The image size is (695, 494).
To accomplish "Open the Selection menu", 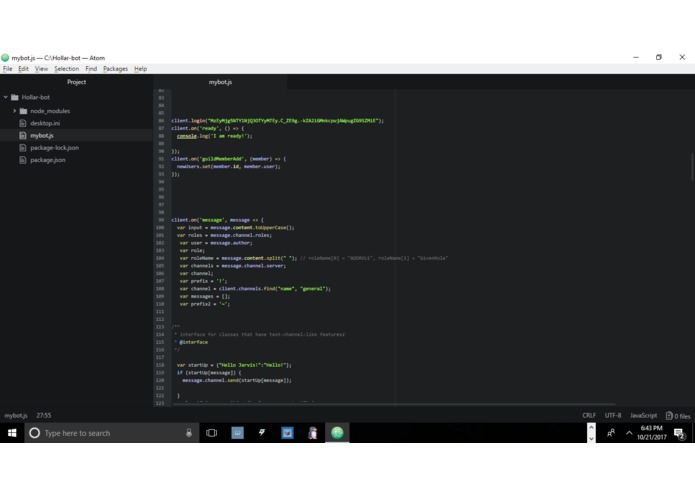I will pyautogui.click(x=66, y=69).
